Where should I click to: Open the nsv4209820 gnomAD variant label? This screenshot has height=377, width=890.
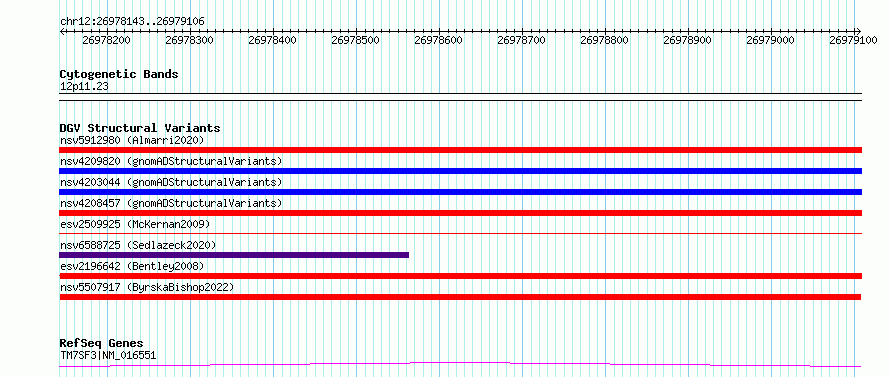point(171,161)
